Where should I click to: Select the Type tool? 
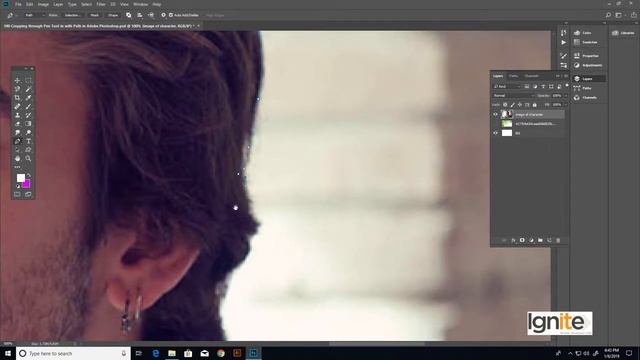click(28, 141)
